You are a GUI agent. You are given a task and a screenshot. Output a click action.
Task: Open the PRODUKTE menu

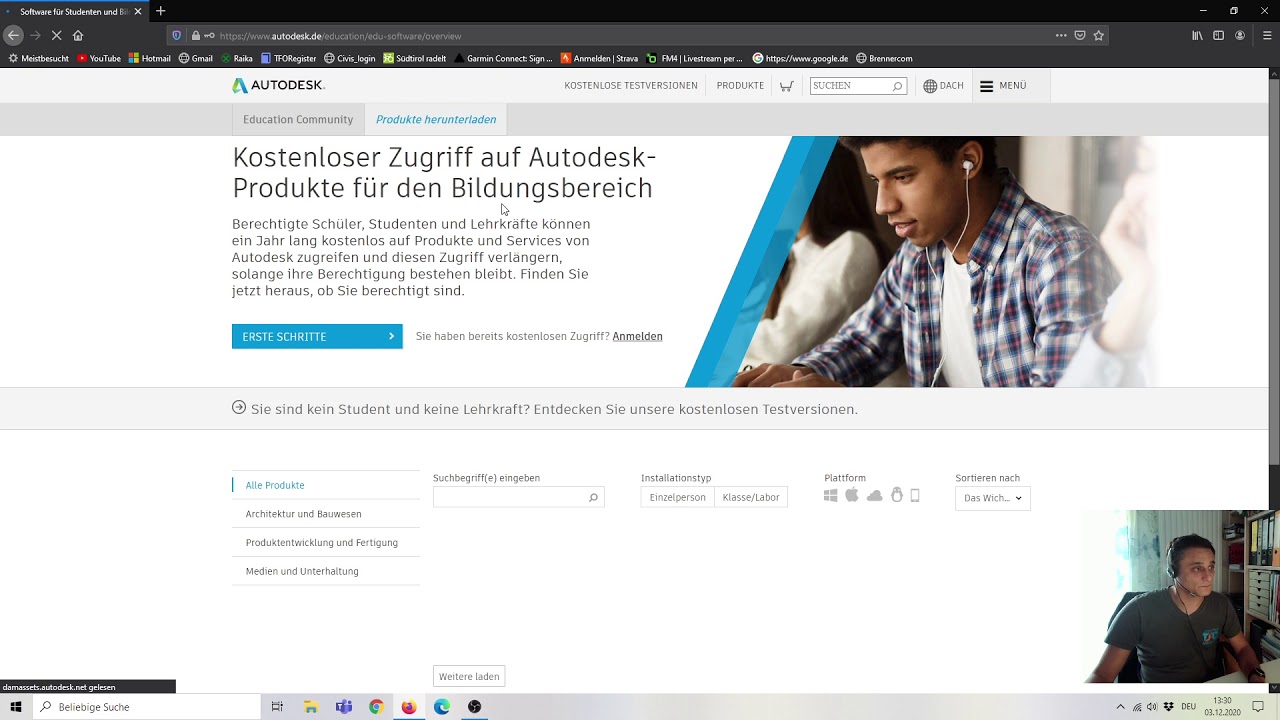[740, 86]
